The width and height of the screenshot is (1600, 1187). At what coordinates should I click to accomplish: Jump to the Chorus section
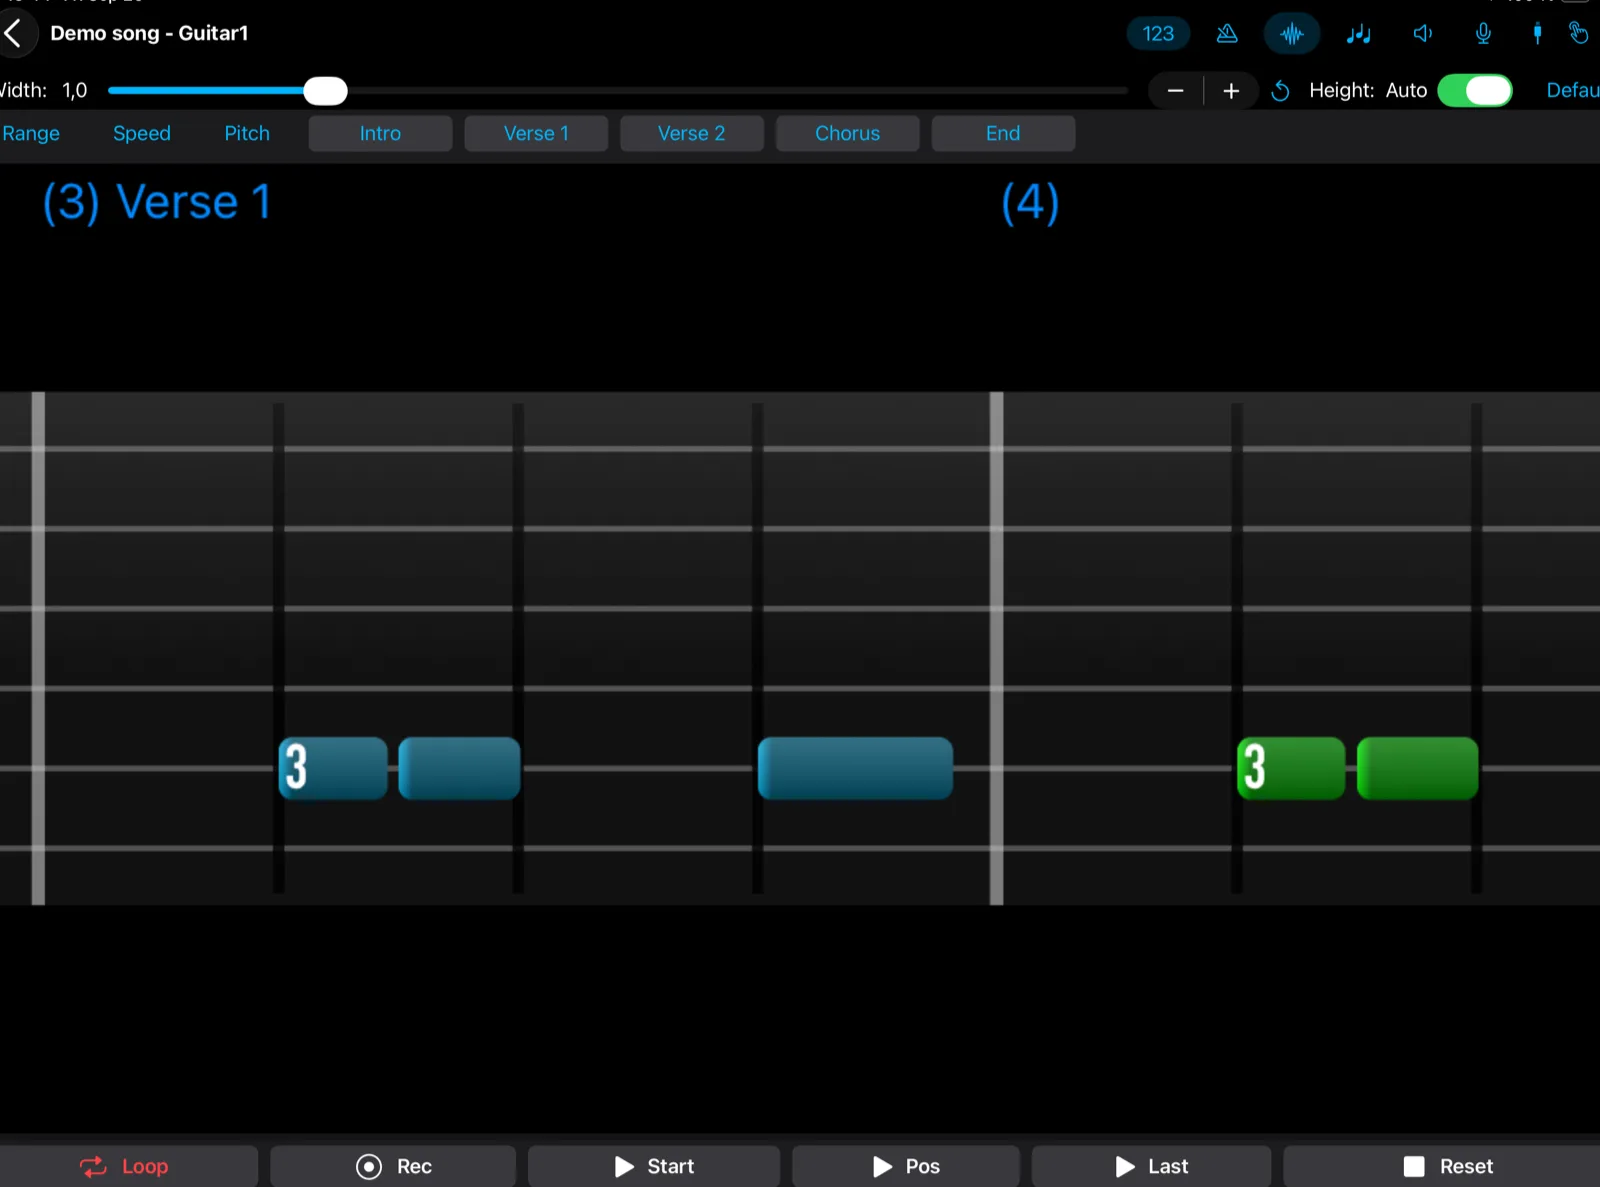848,133
